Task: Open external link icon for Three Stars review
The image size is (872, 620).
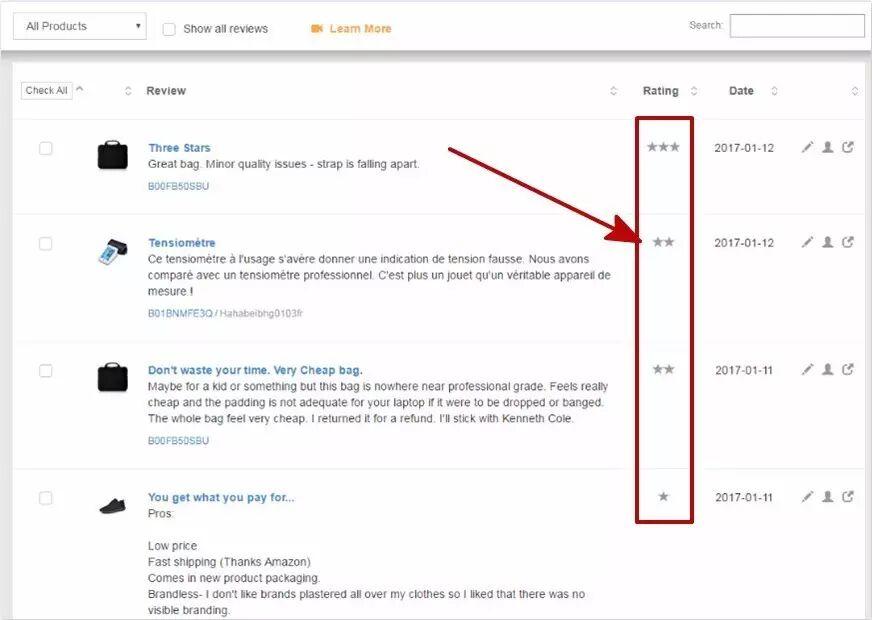Action: pos(848,148)
